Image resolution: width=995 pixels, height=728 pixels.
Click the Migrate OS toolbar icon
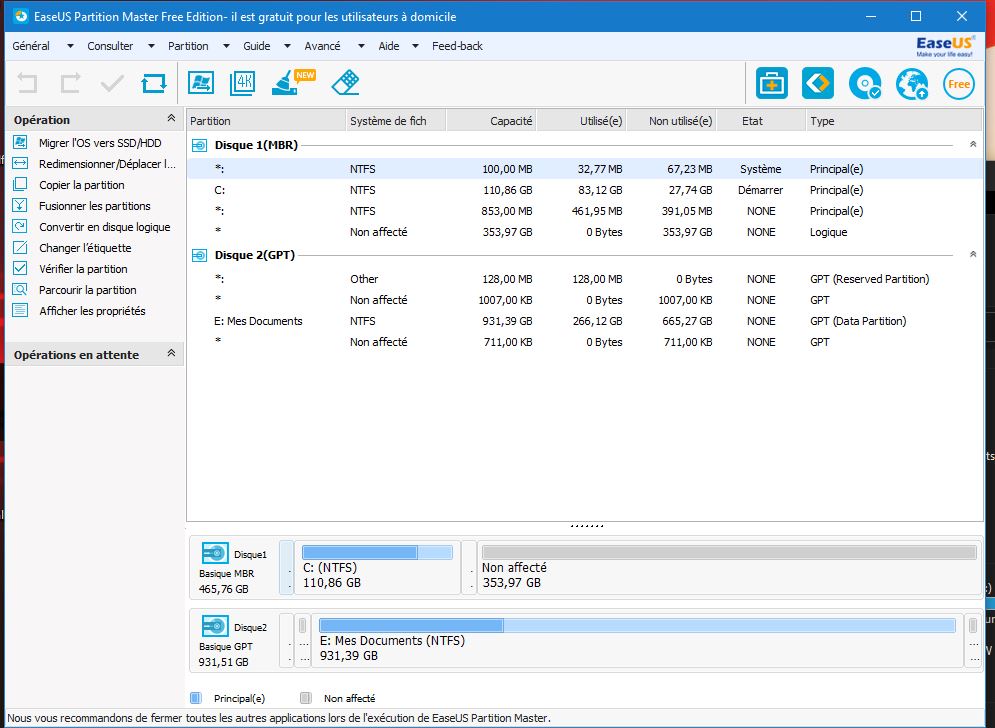pyautogui.click(x=201, y=83)
